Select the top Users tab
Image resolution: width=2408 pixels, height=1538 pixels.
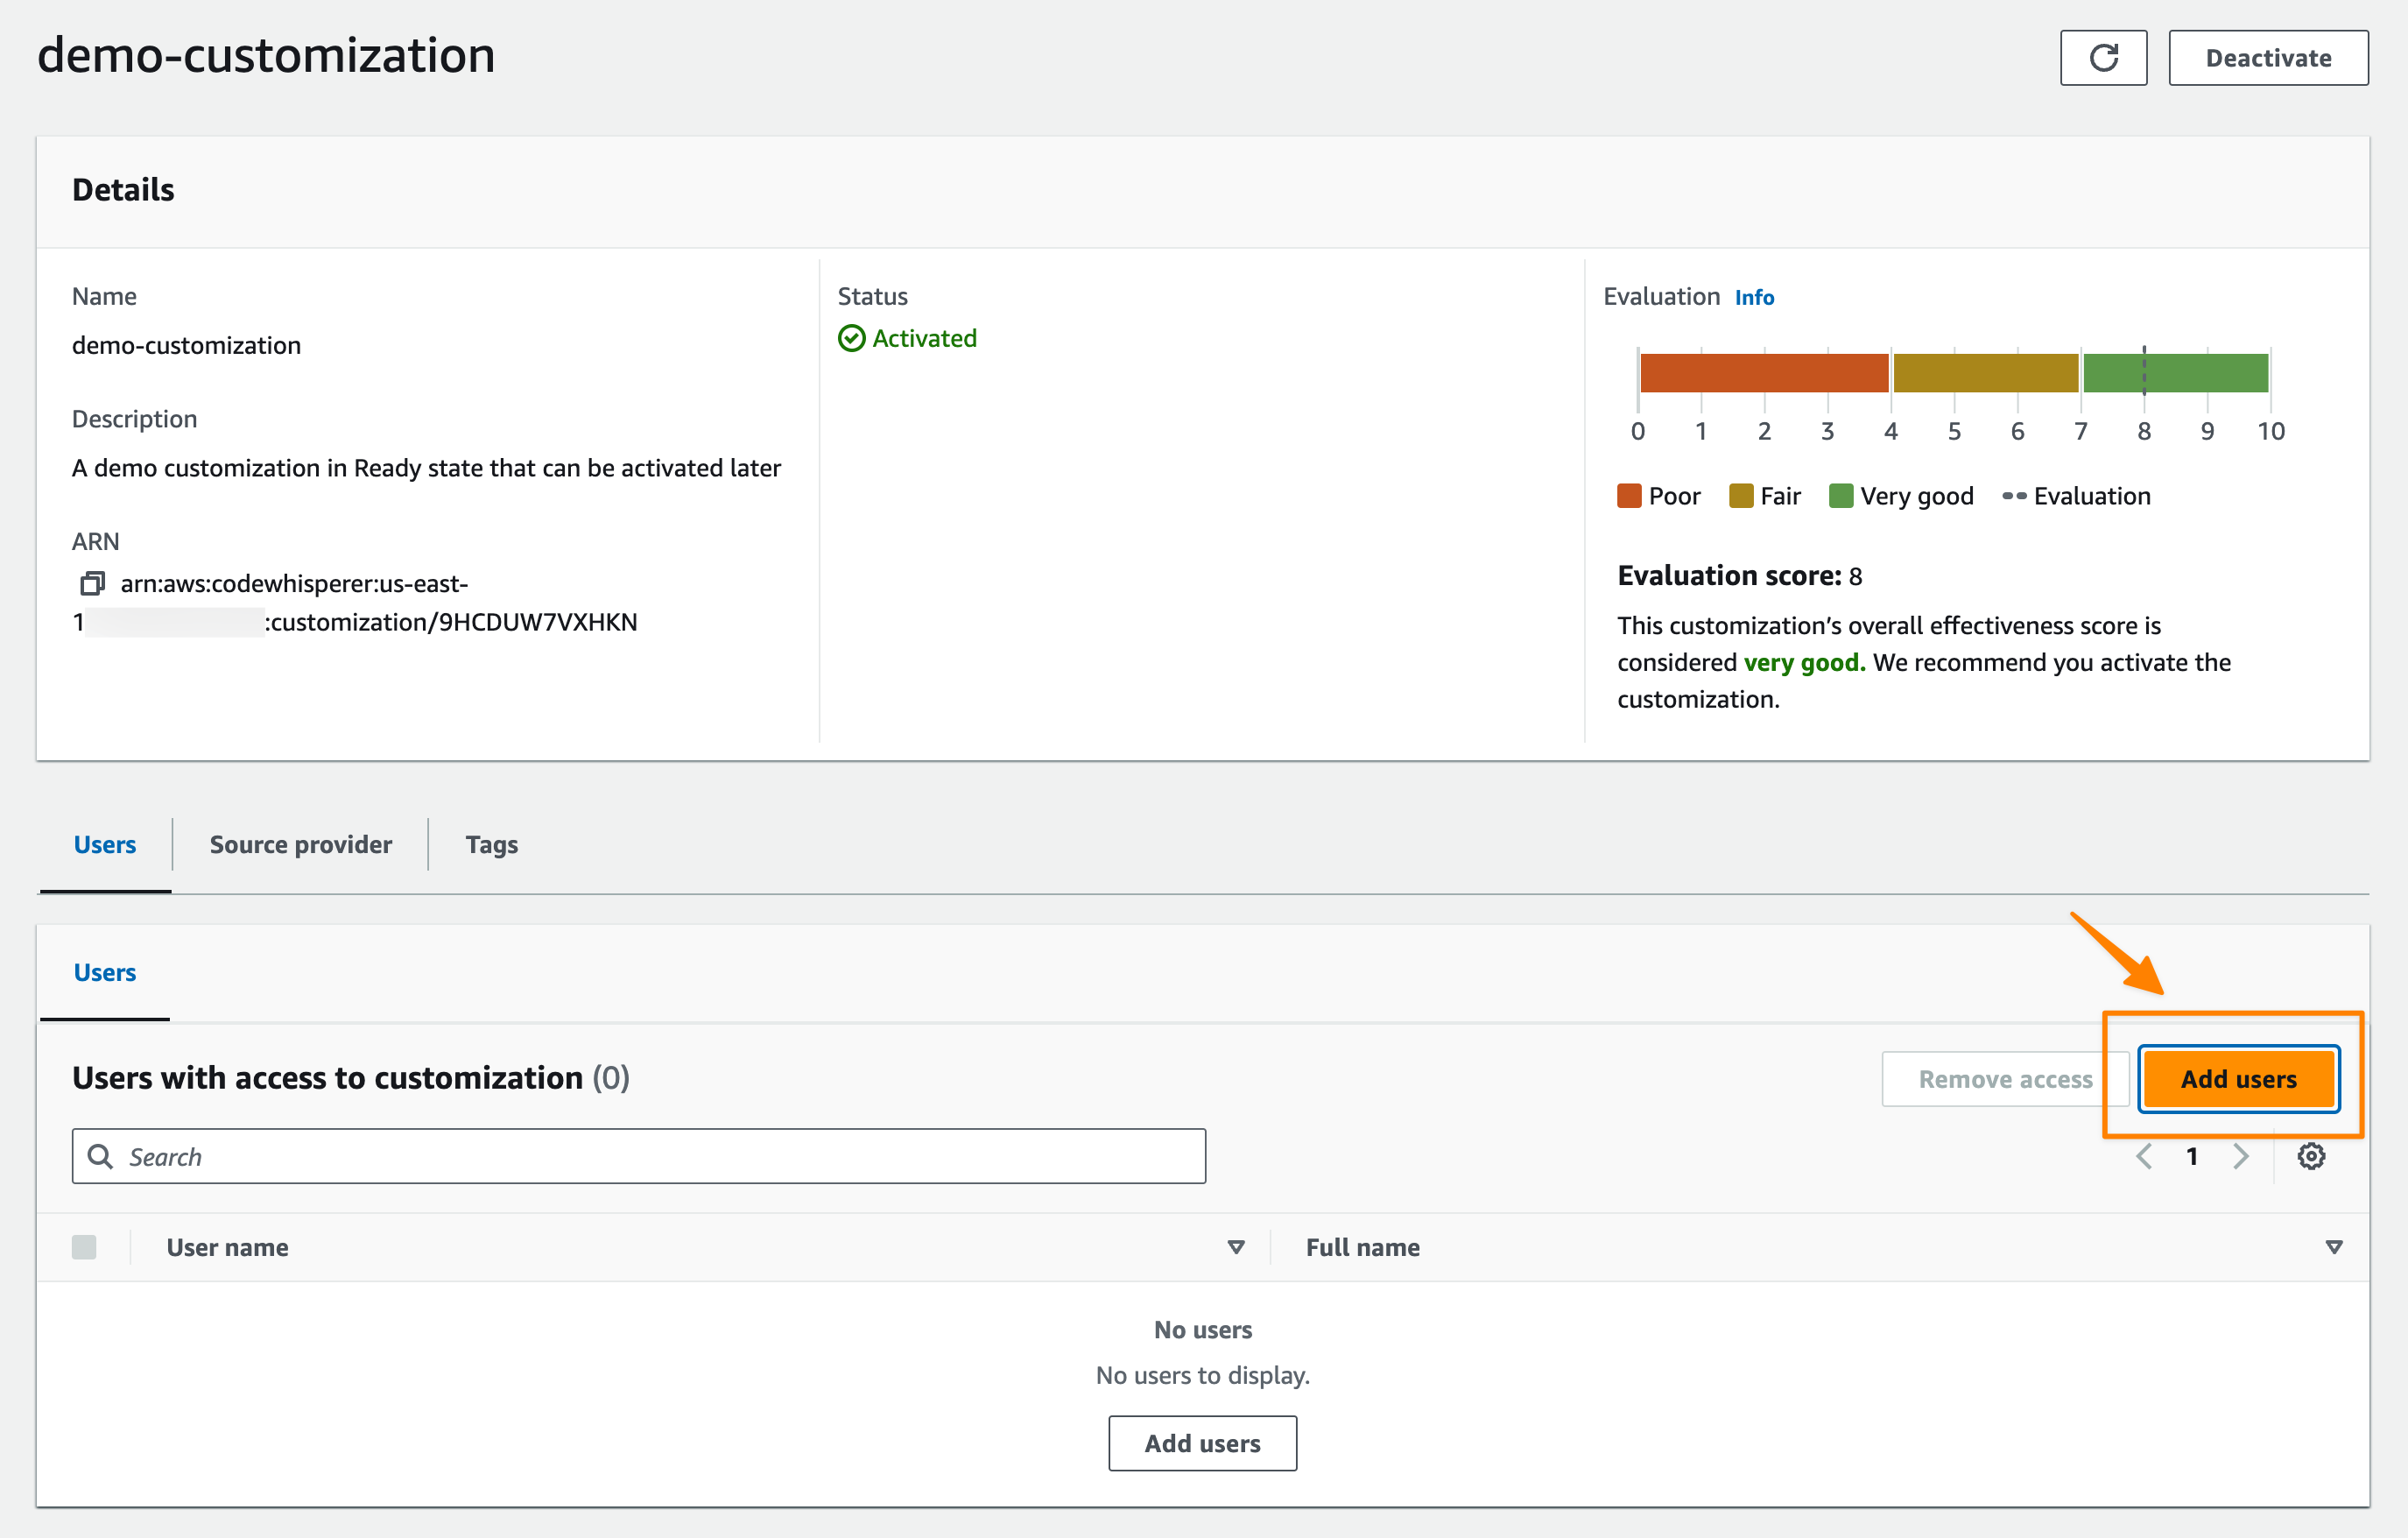tap(105, 845)
